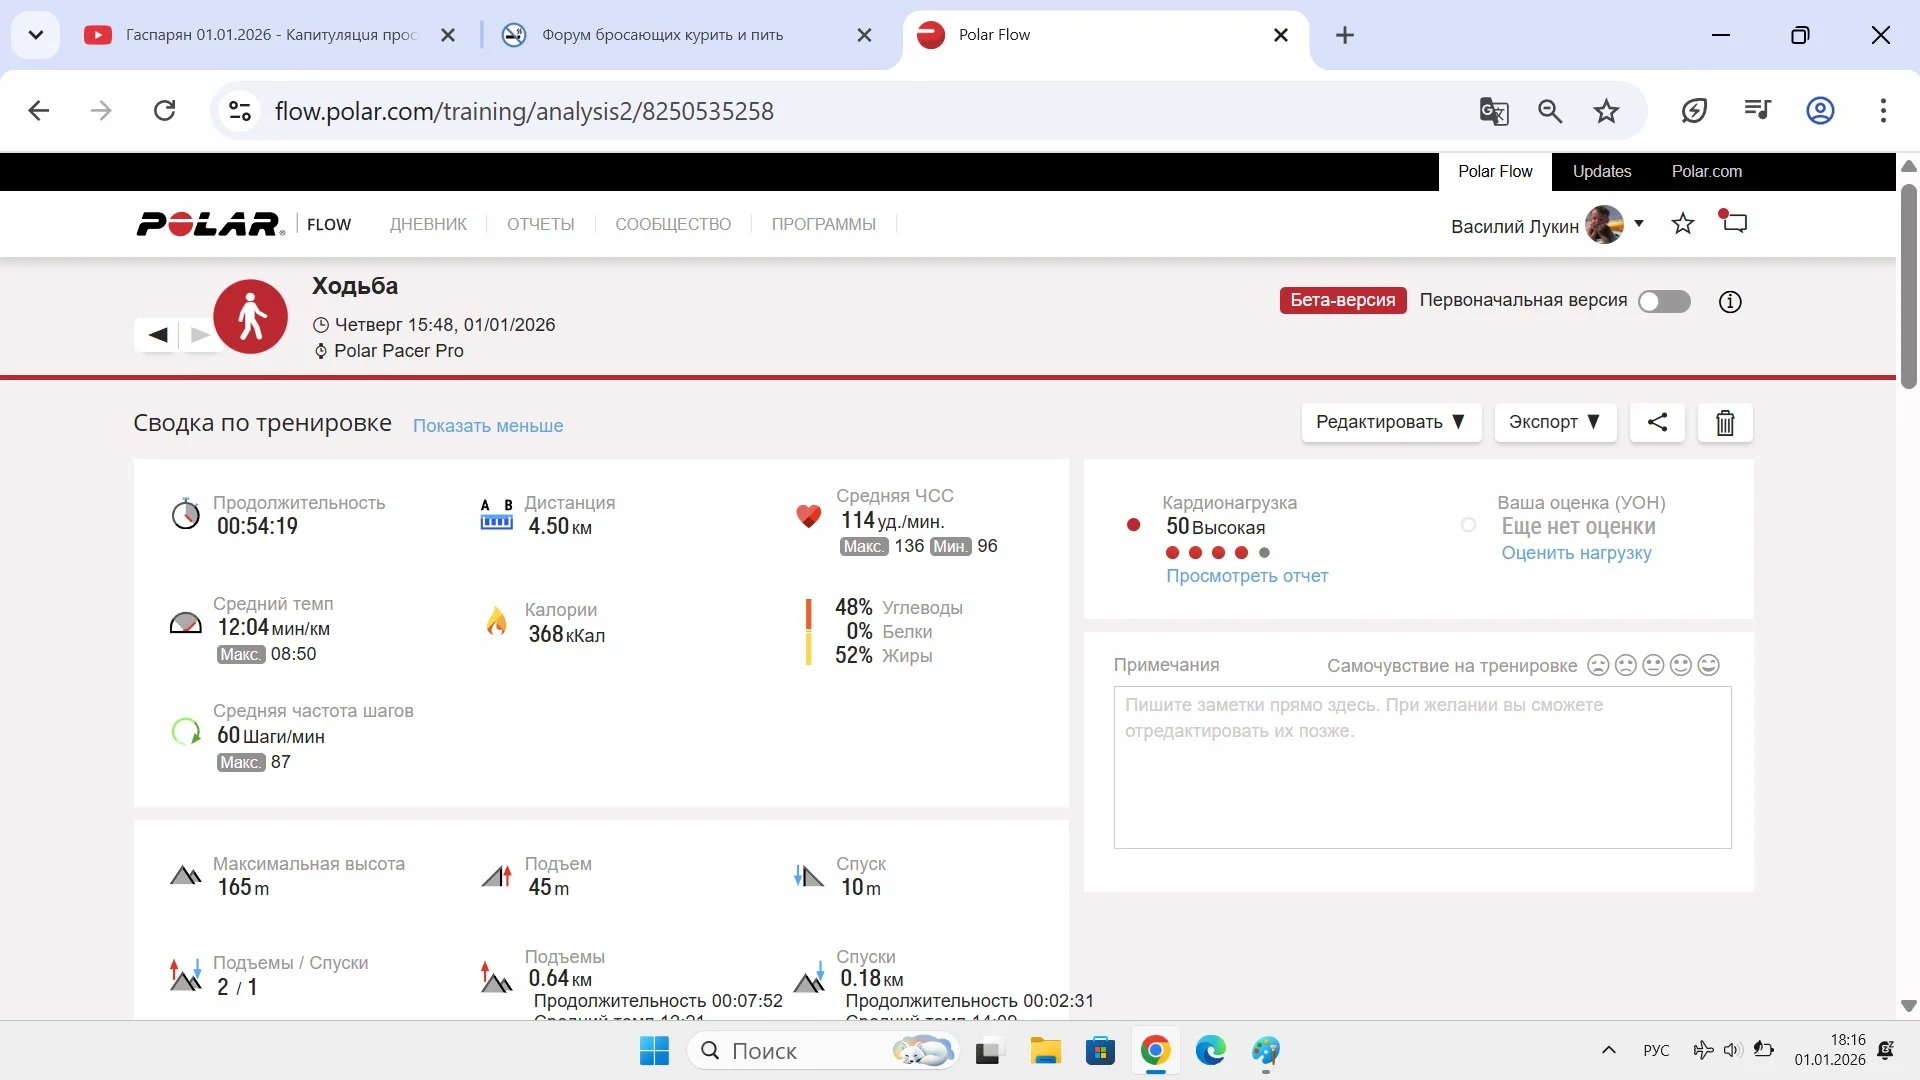The image size is (1920, 1080).
Task: Click into the Примечания notes text area
Action: tap(1422, 767)
